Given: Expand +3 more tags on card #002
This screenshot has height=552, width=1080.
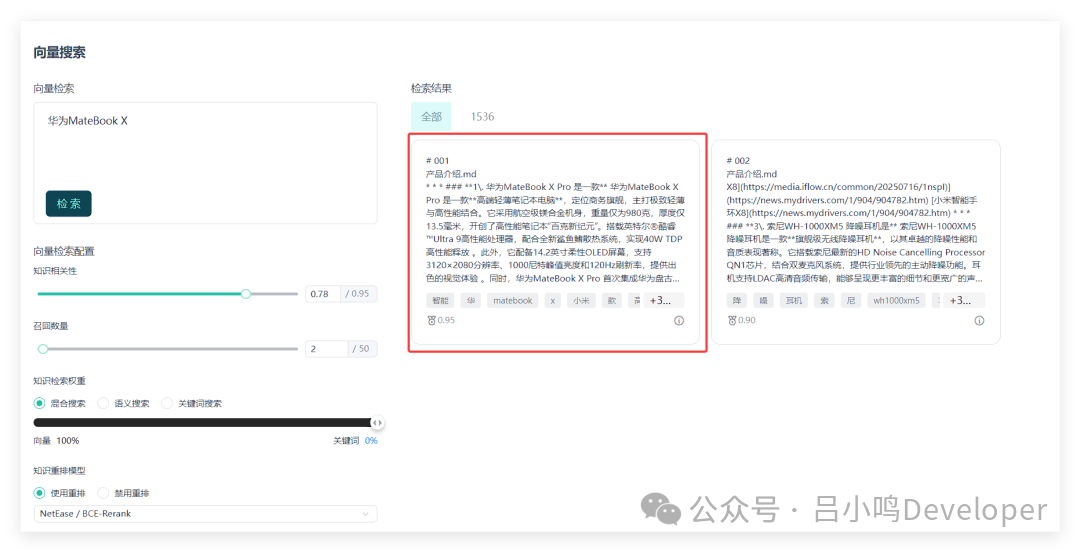Looking at the screenshot, I should pyautogui.click(x=962, y=300).
